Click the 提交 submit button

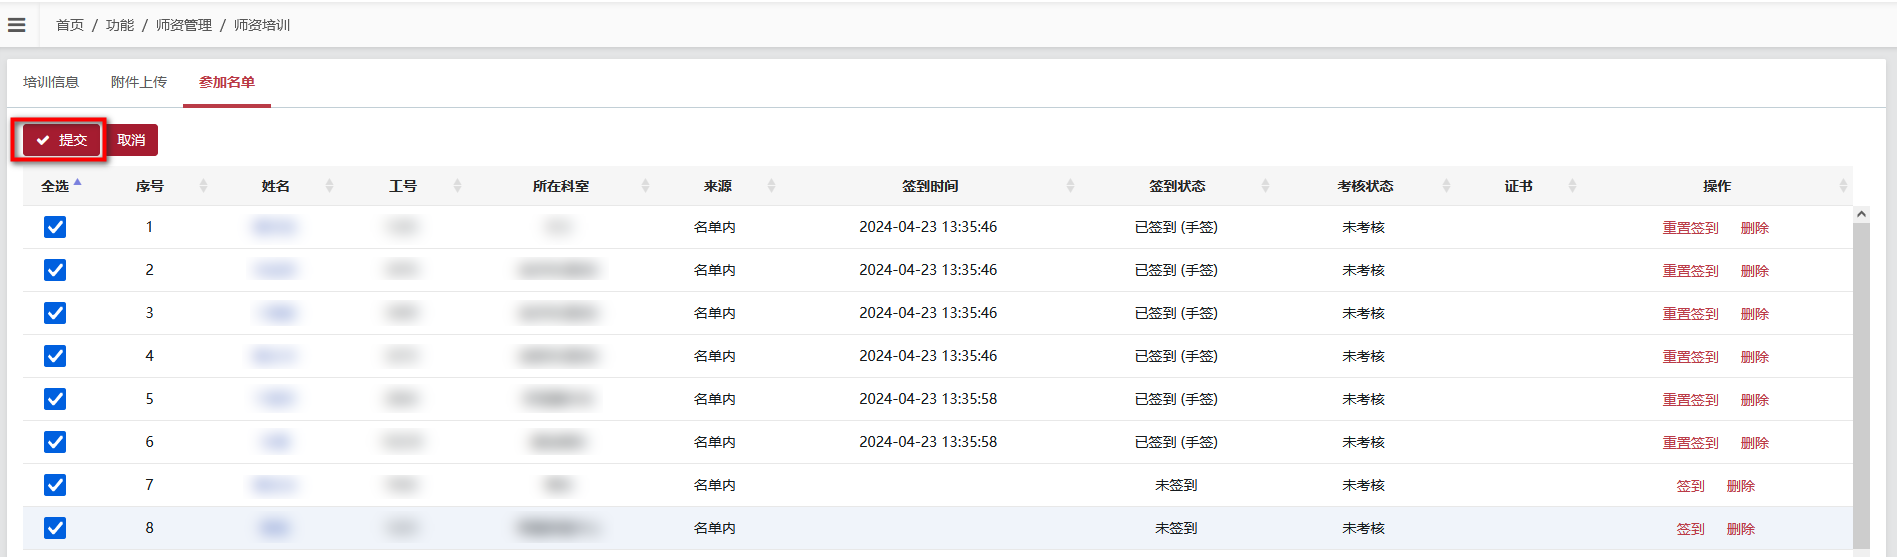coord(62,140)
